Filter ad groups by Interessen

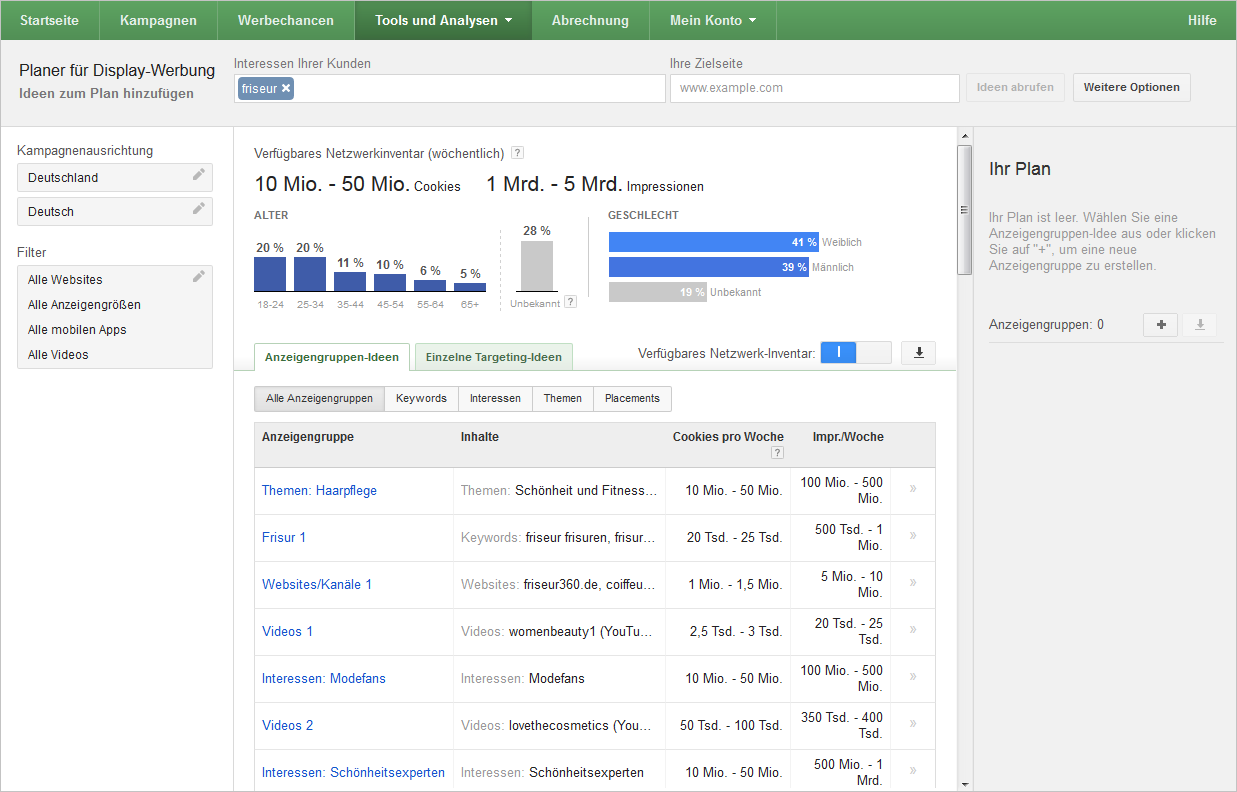495,398
